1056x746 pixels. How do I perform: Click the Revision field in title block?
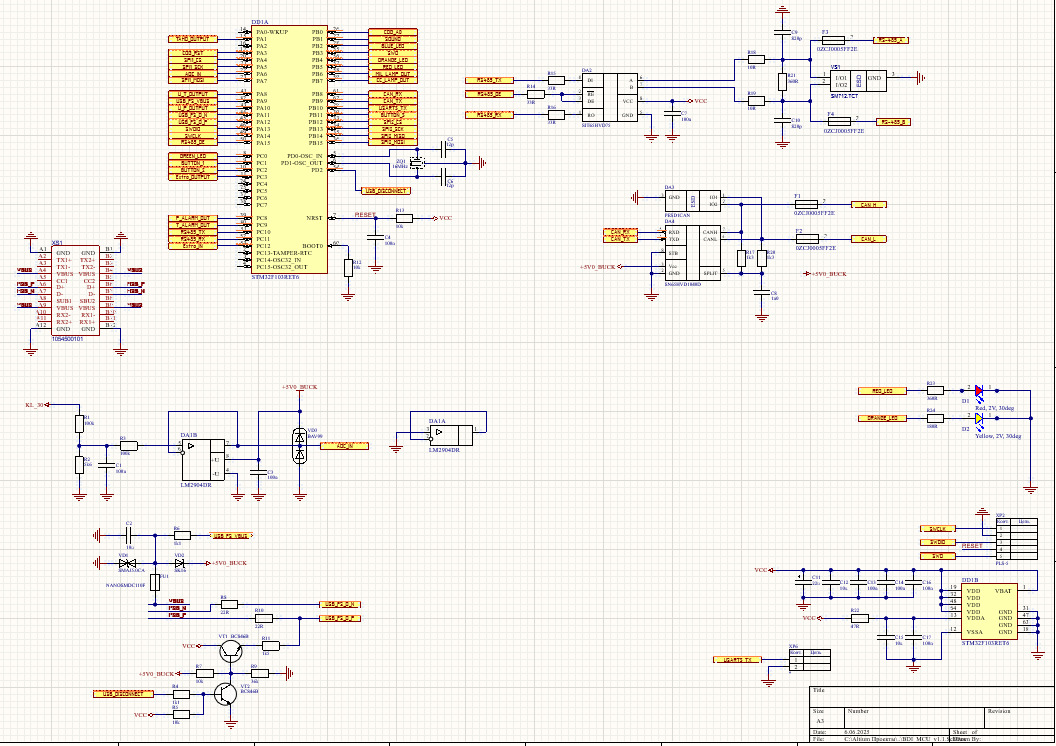1018,717
